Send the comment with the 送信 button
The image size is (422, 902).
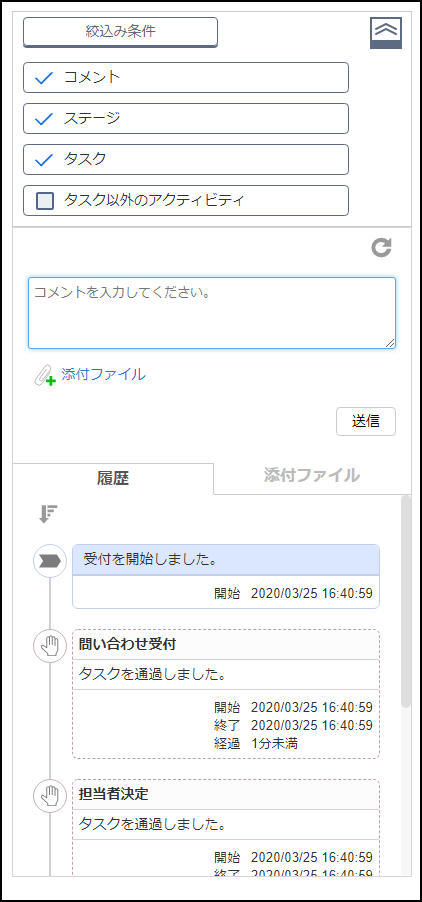coord(366,422)
